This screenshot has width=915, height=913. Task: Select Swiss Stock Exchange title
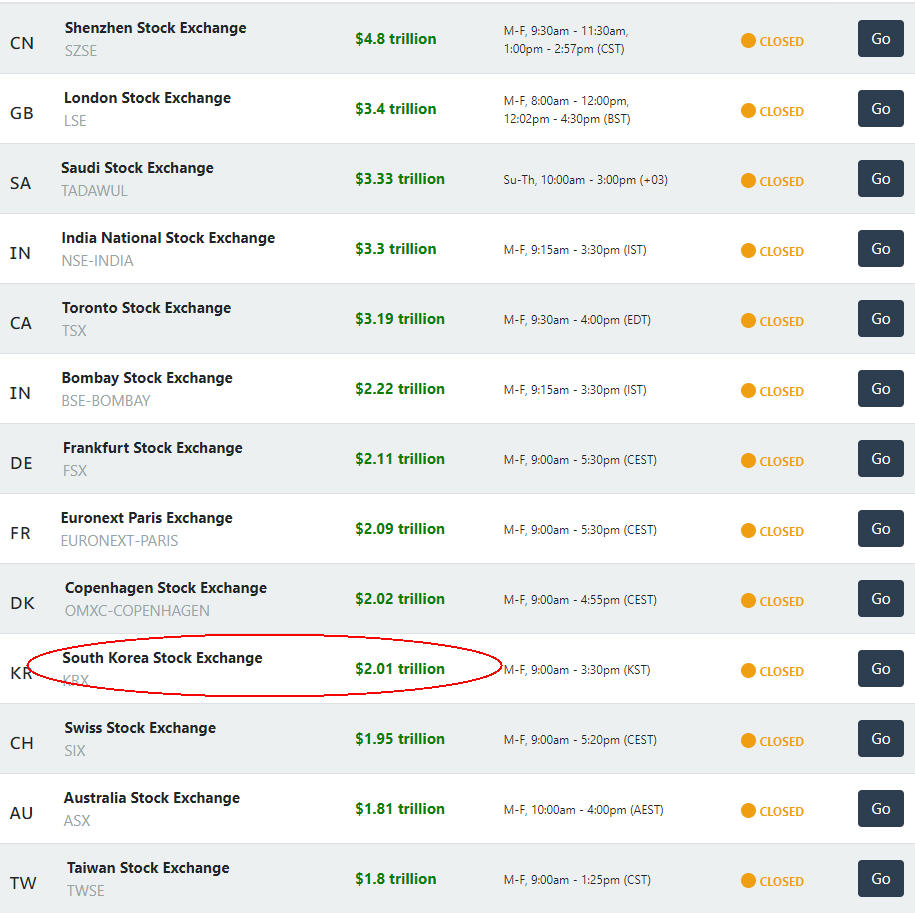(x=140, y=728)
